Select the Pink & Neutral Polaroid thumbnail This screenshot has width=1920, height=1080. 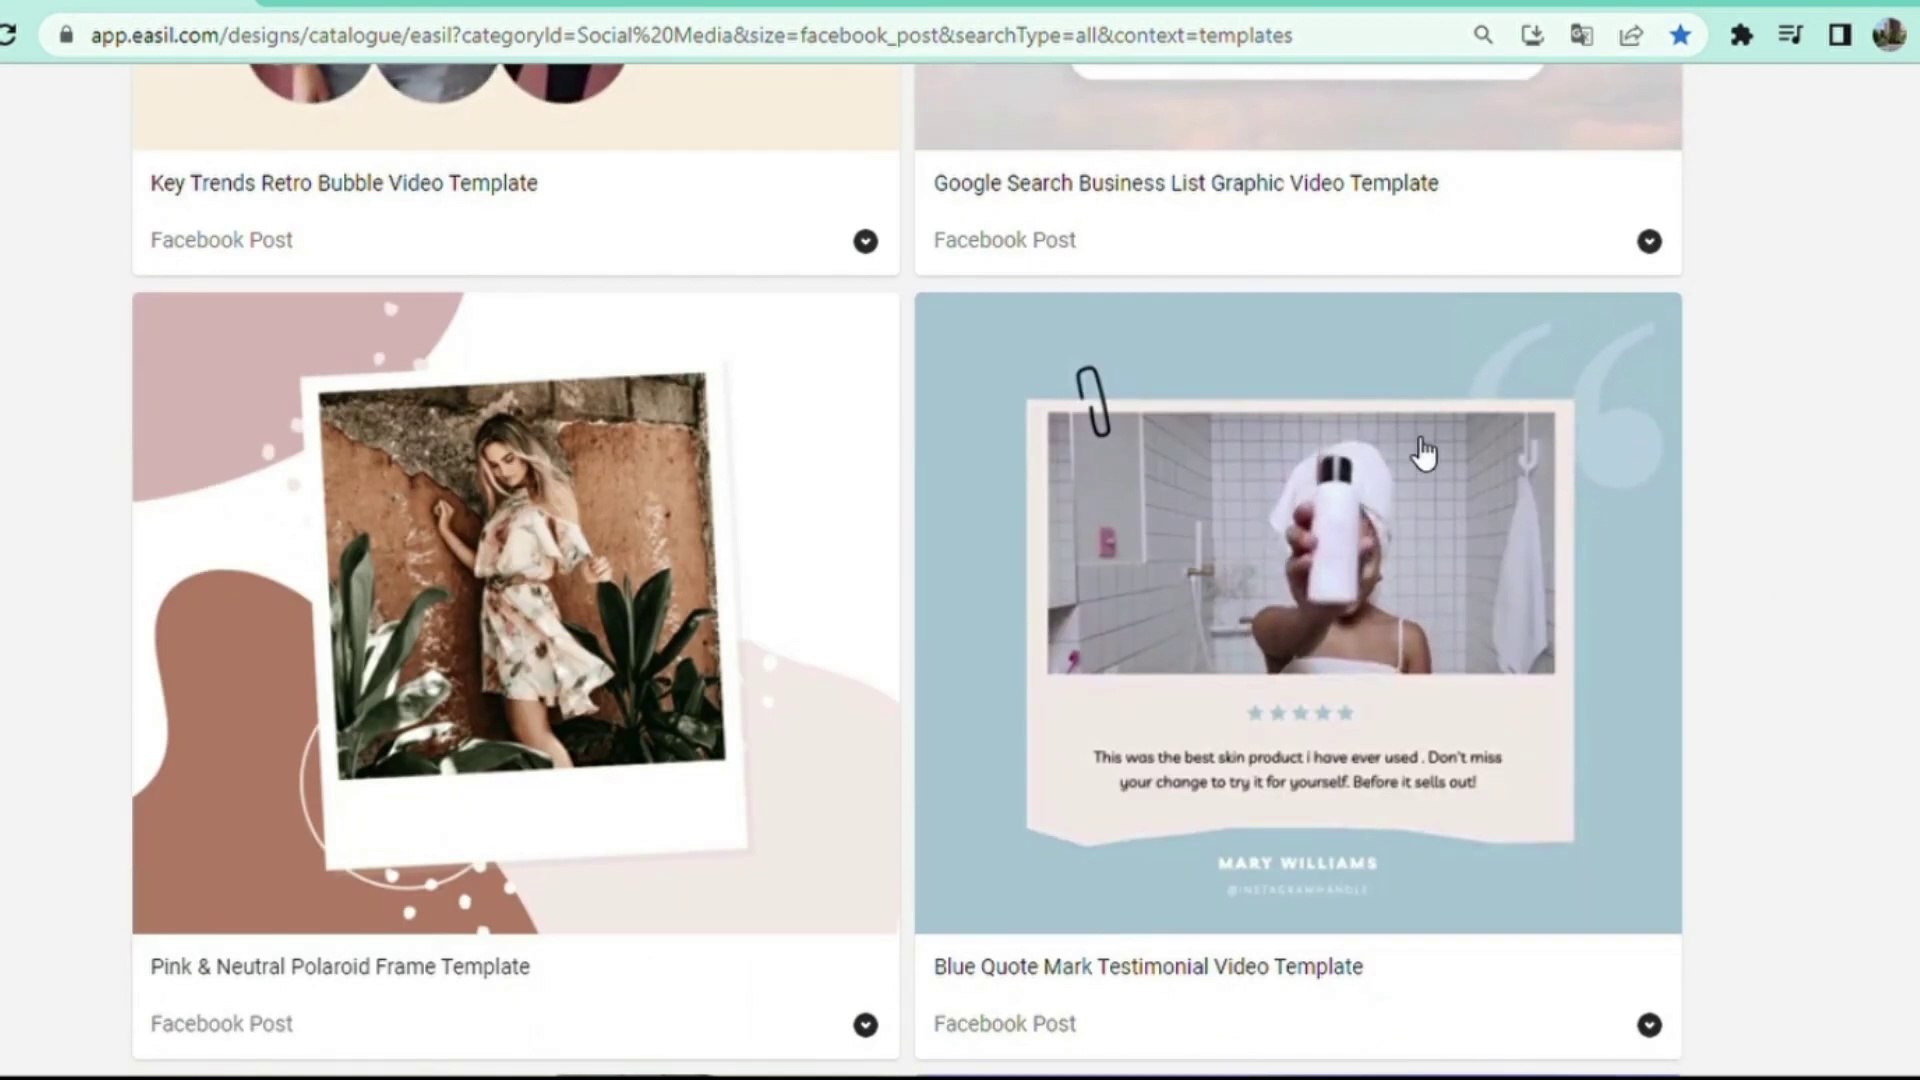[515, 612]
